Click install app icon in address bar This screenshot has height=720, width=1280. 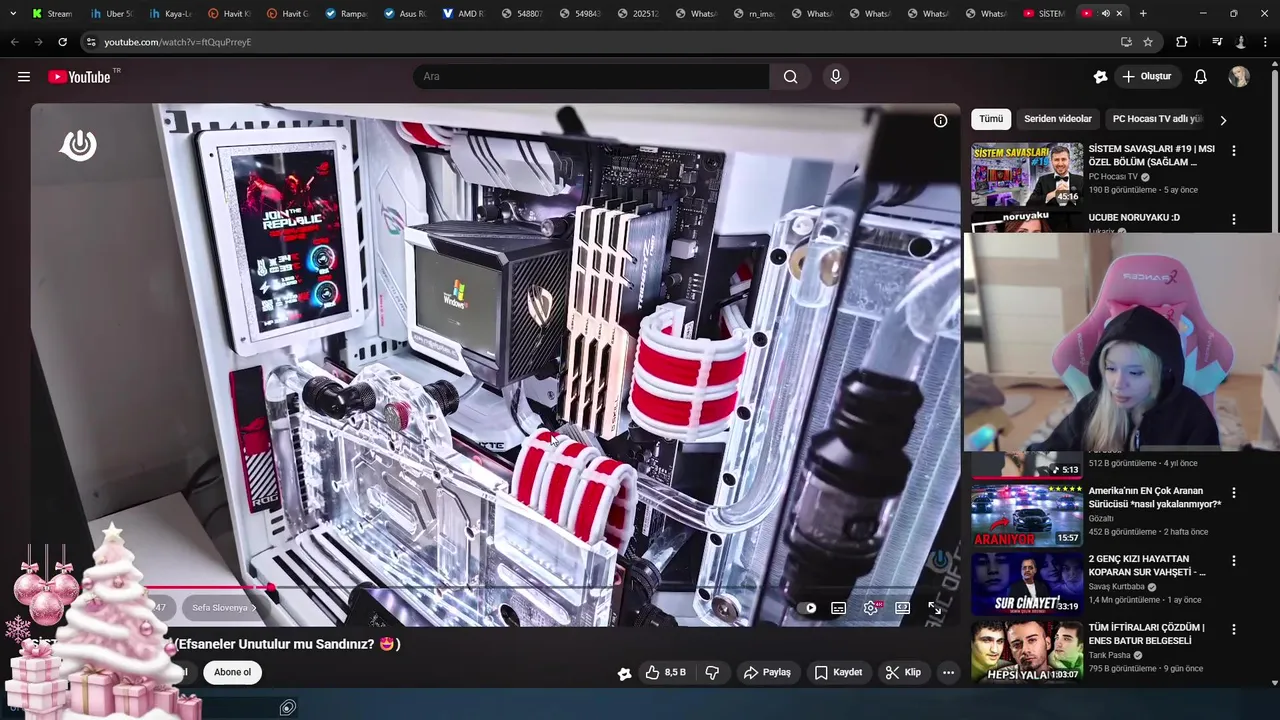point(1126,42)
